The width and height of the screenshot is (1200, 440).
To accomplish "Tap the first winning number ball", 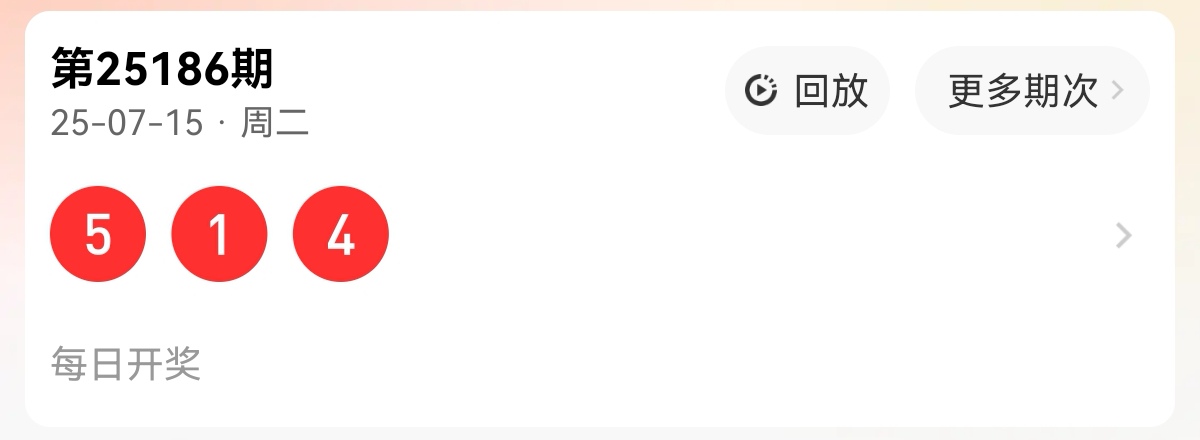I will (x=98, y=235).
